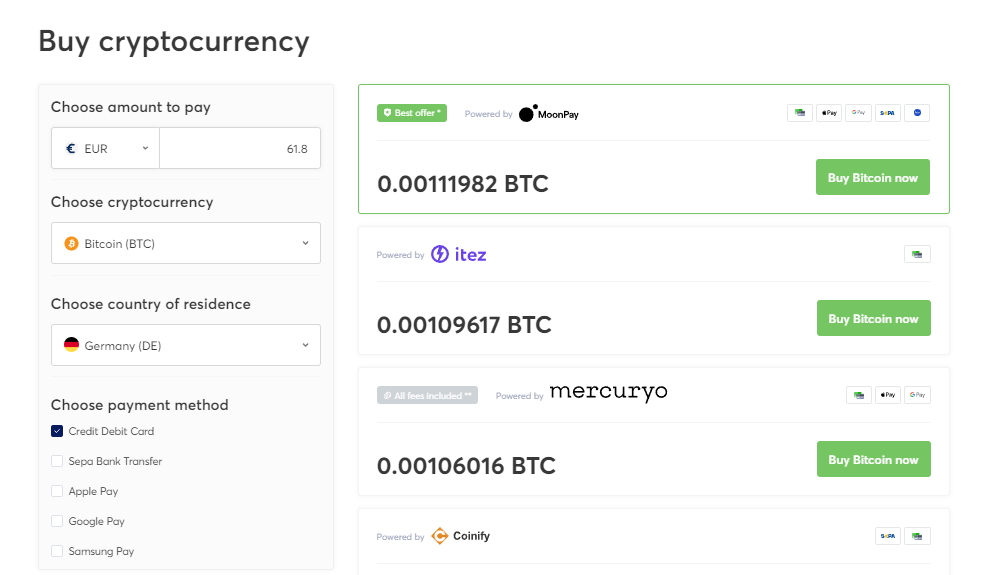
Task: Check the Google Pay payment option
Action: [57, 521]
